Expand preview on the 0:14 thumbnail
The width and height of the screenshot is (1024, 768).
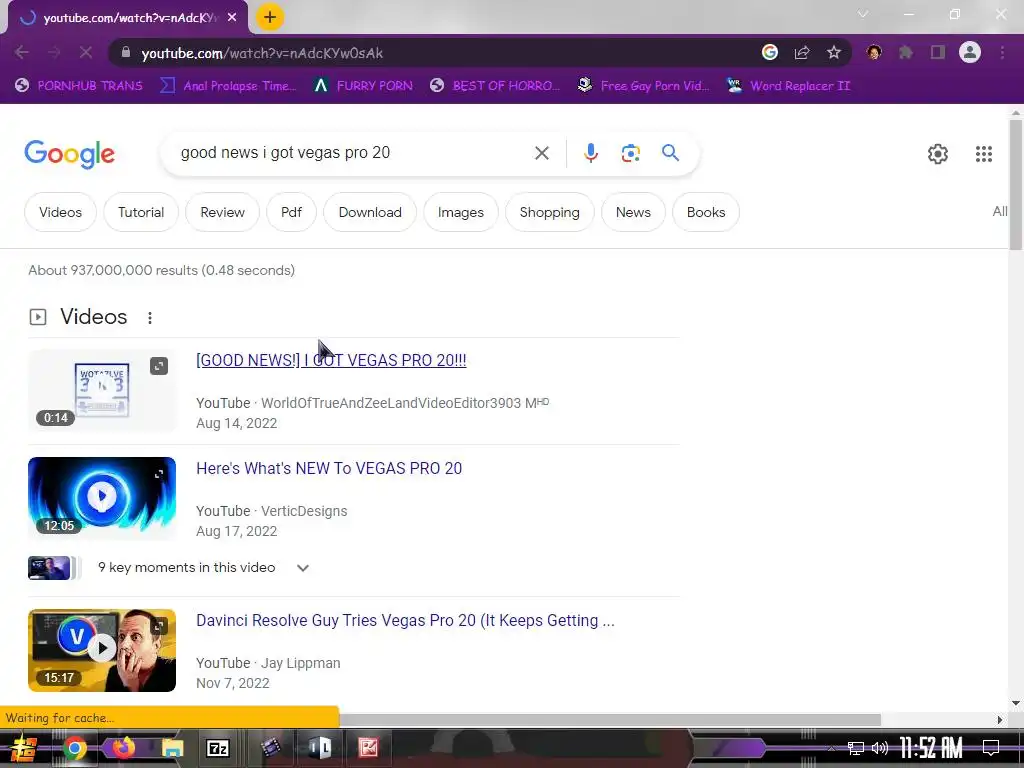click(159, 366)
